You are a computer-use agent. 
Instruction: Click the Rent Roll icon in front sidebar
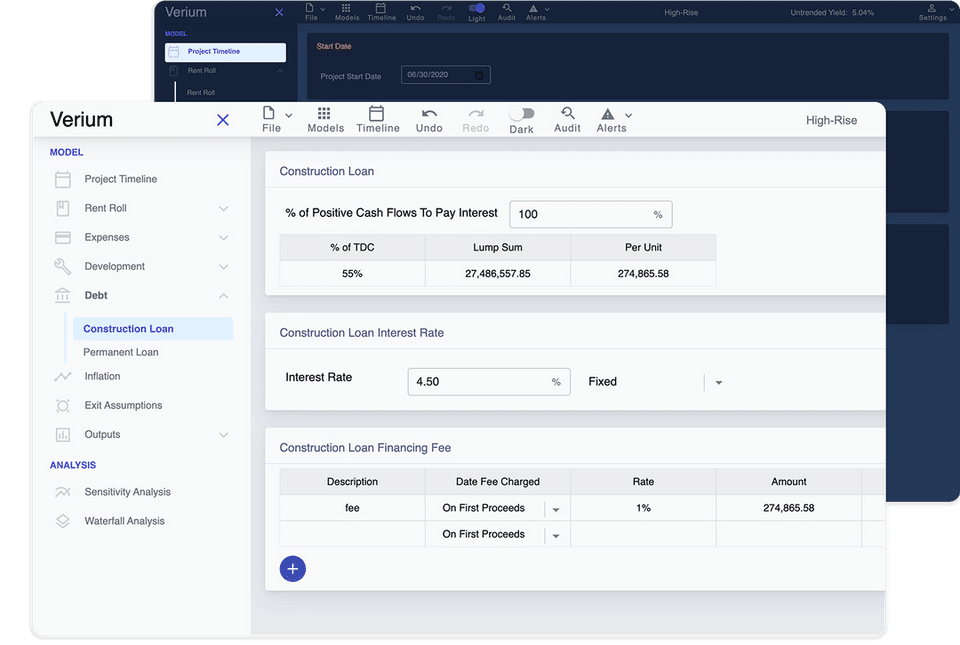62,208
